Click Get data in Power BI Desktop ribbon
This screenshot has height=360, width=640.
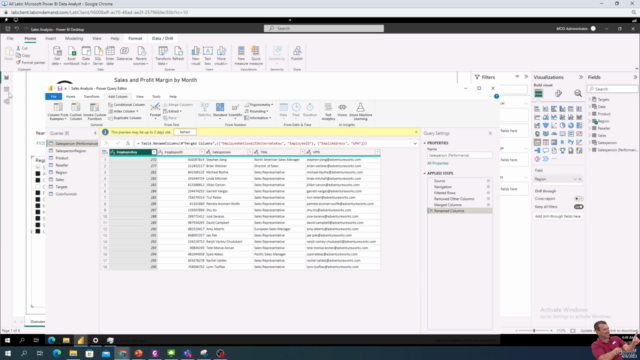tap(57, 56)
